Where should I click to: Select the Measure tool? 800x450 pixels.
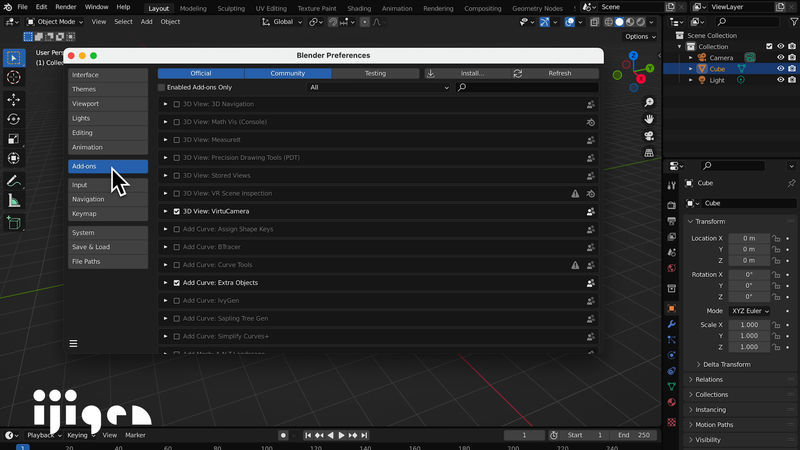tap(14, 201)
